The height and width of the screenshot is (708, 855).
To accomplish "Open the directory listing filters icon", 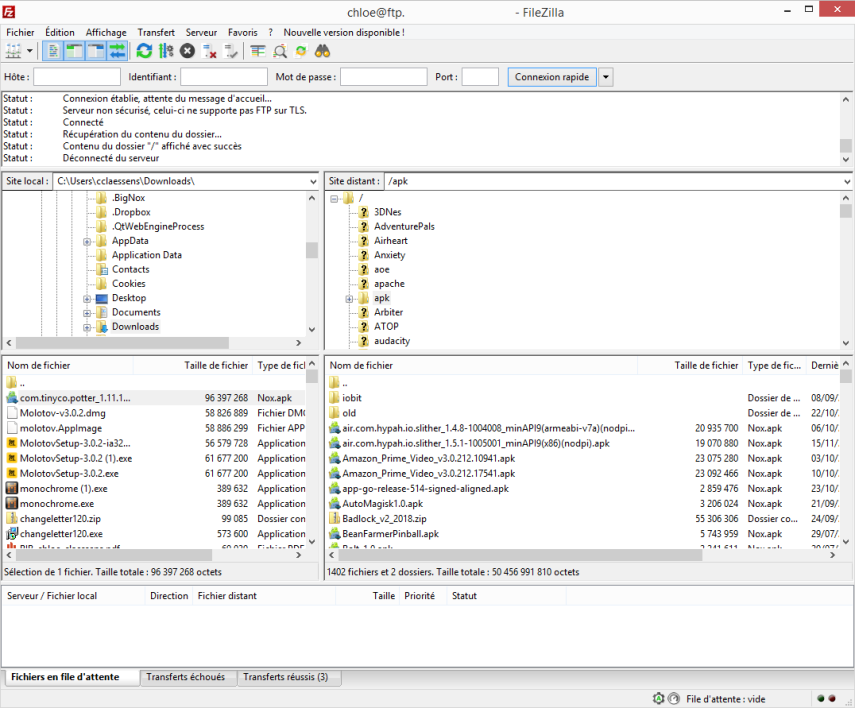I will click(258, 51).
